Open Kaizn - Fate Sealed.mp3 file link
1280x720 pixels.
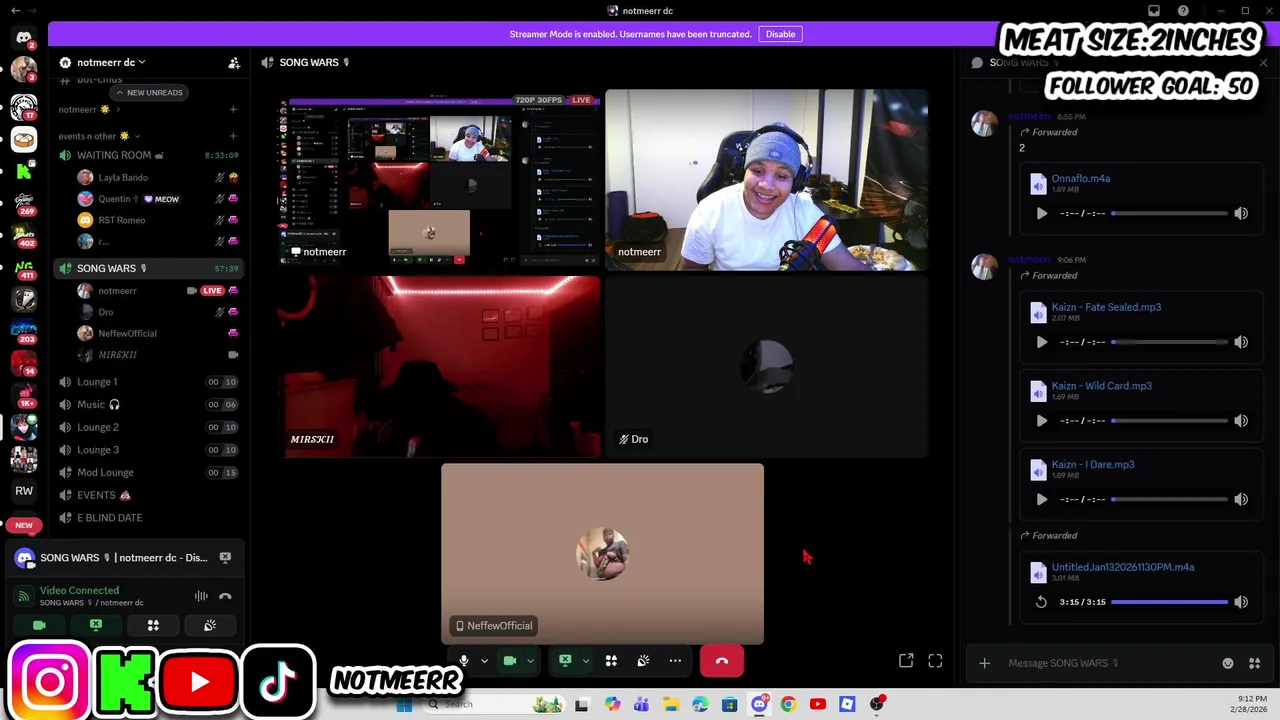[1106, 308]
